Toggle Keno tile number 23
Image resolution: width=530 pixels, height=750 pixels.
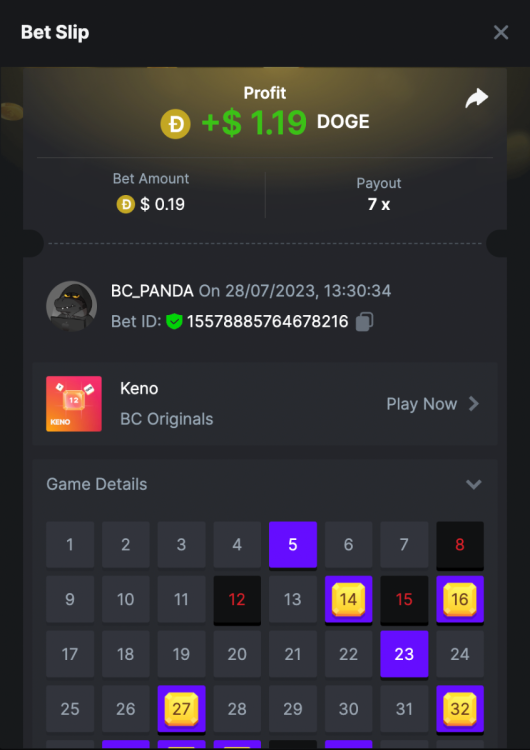(x=404, y=654)
